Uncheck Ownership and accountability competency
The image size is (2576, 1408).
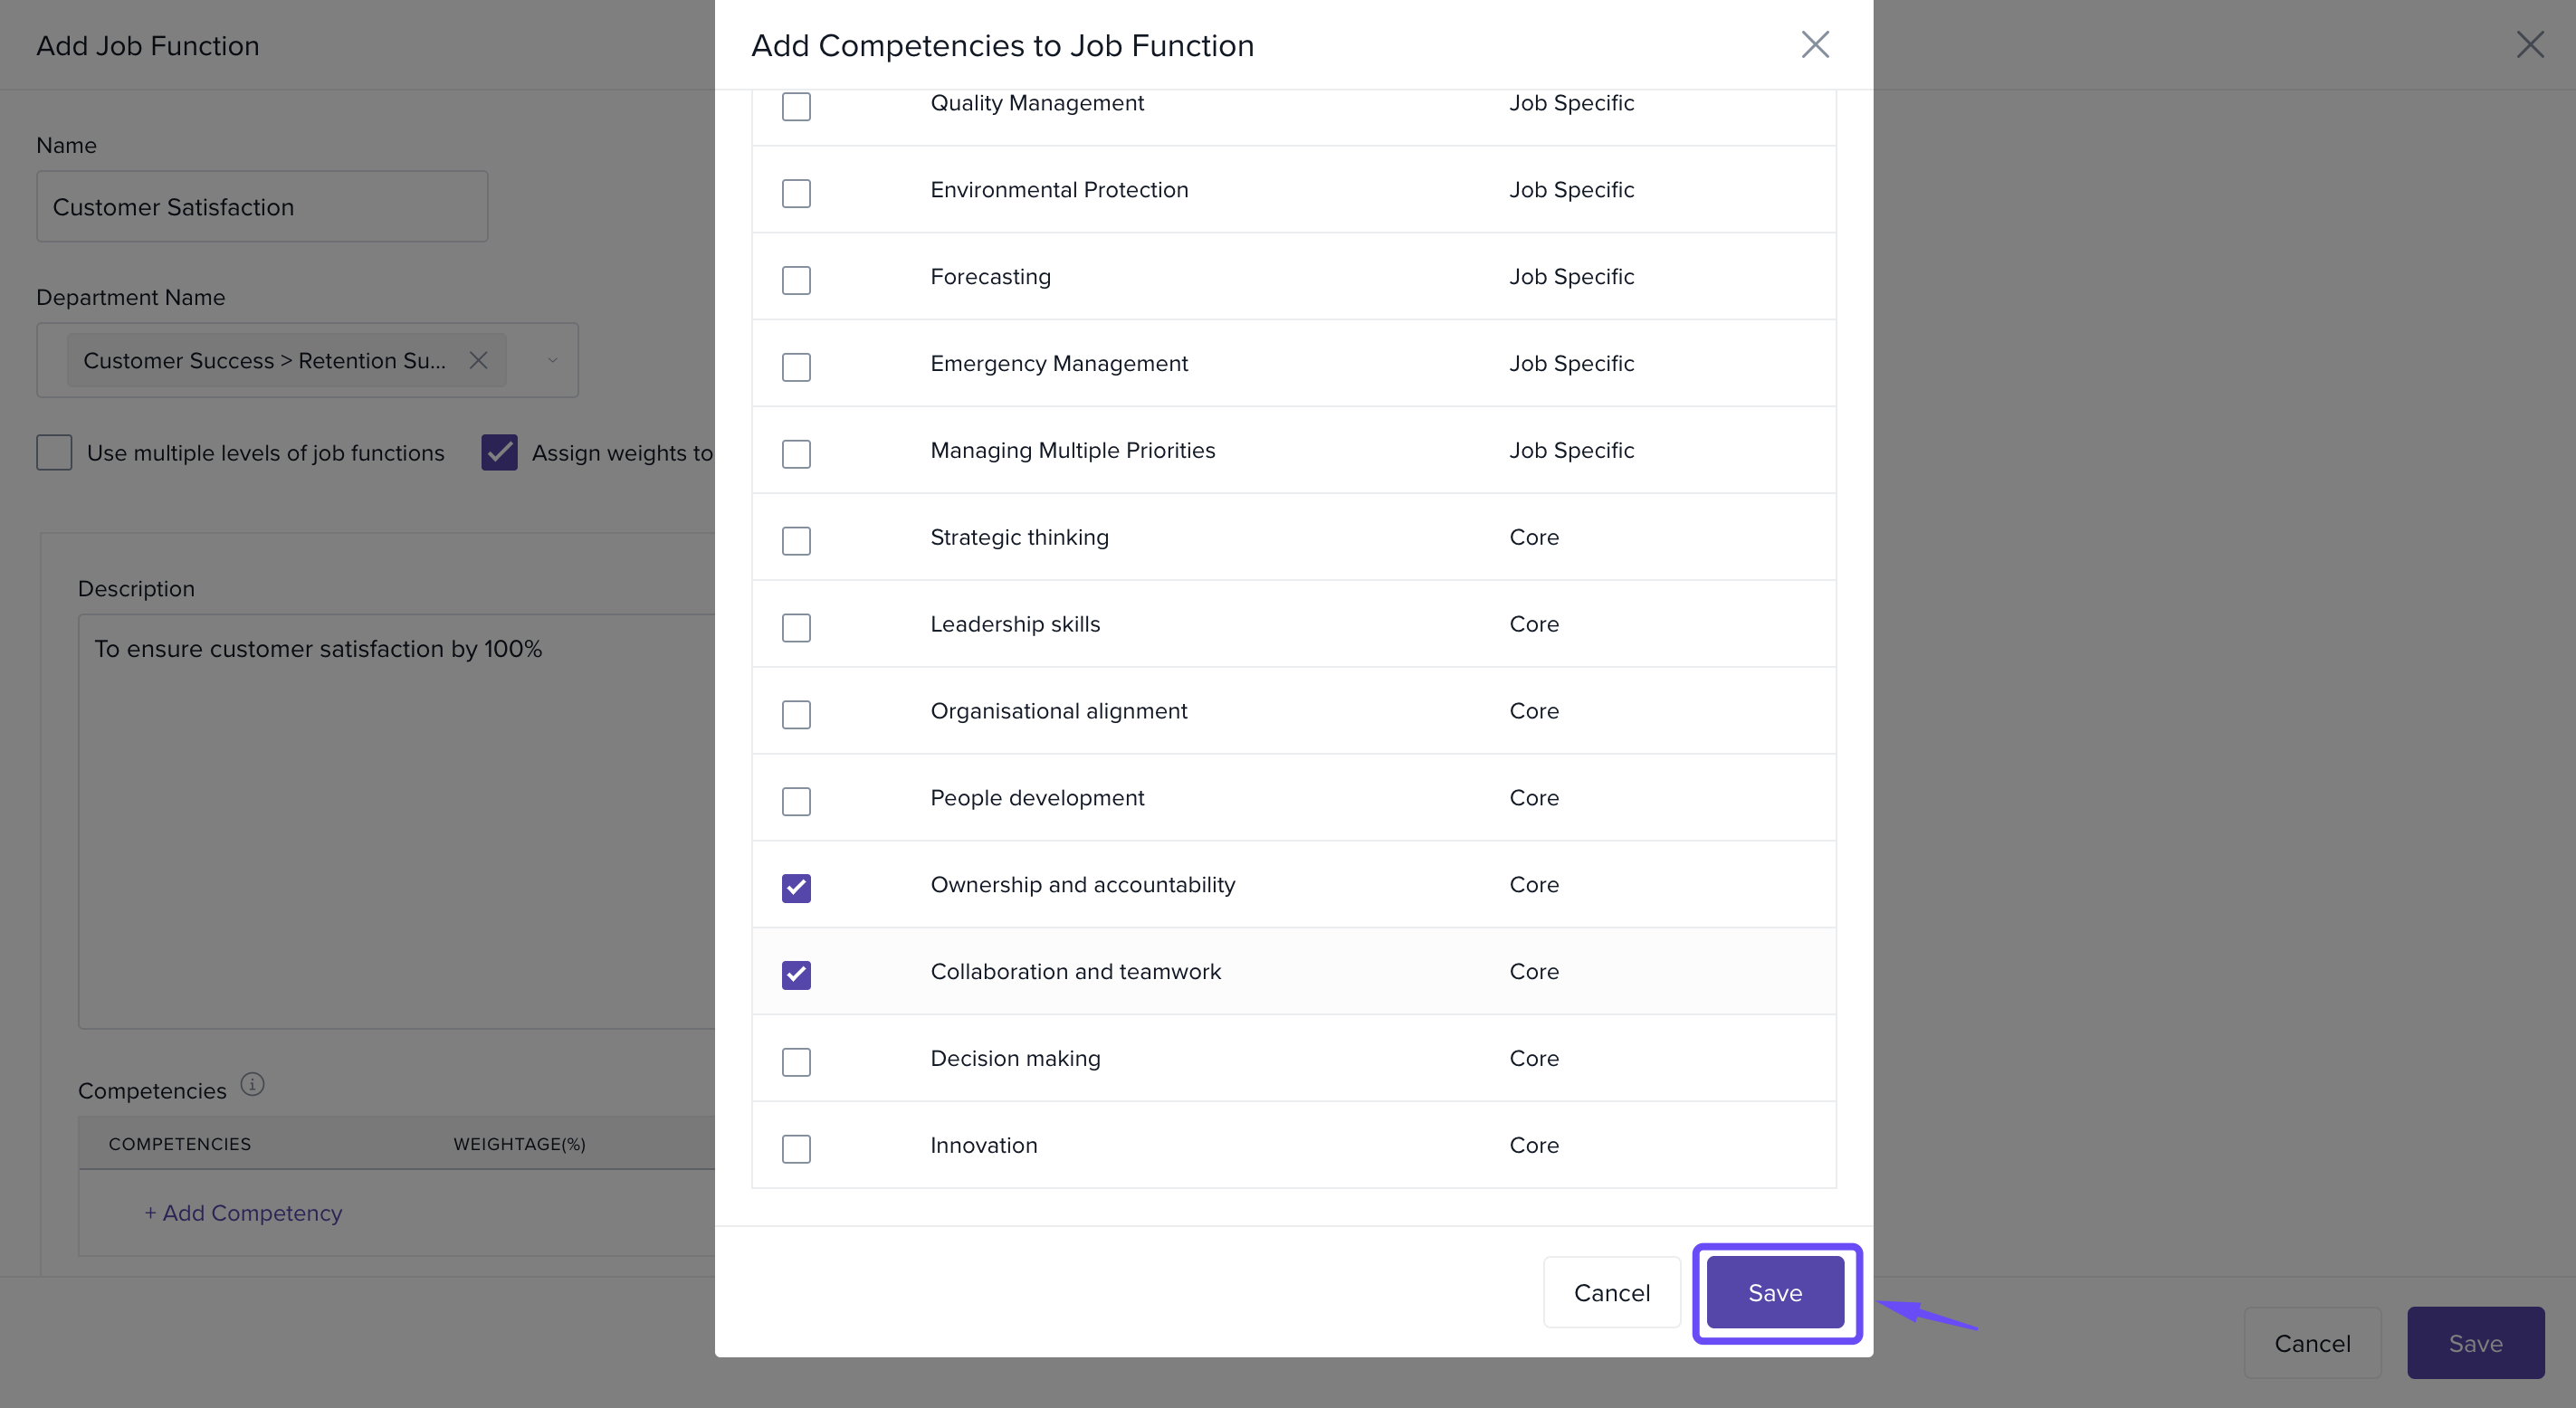(x=796, y=888)
